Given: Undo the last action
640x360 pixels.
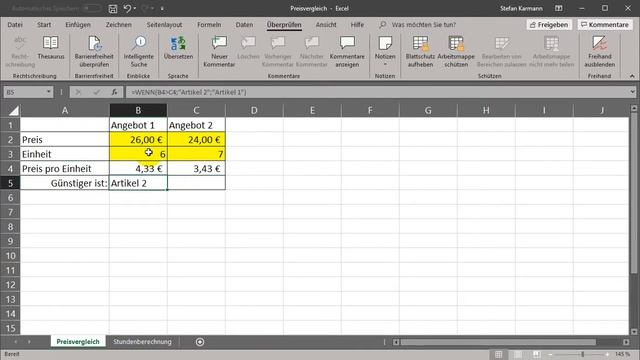Looking at the screenshot, I should pos(127,9).
